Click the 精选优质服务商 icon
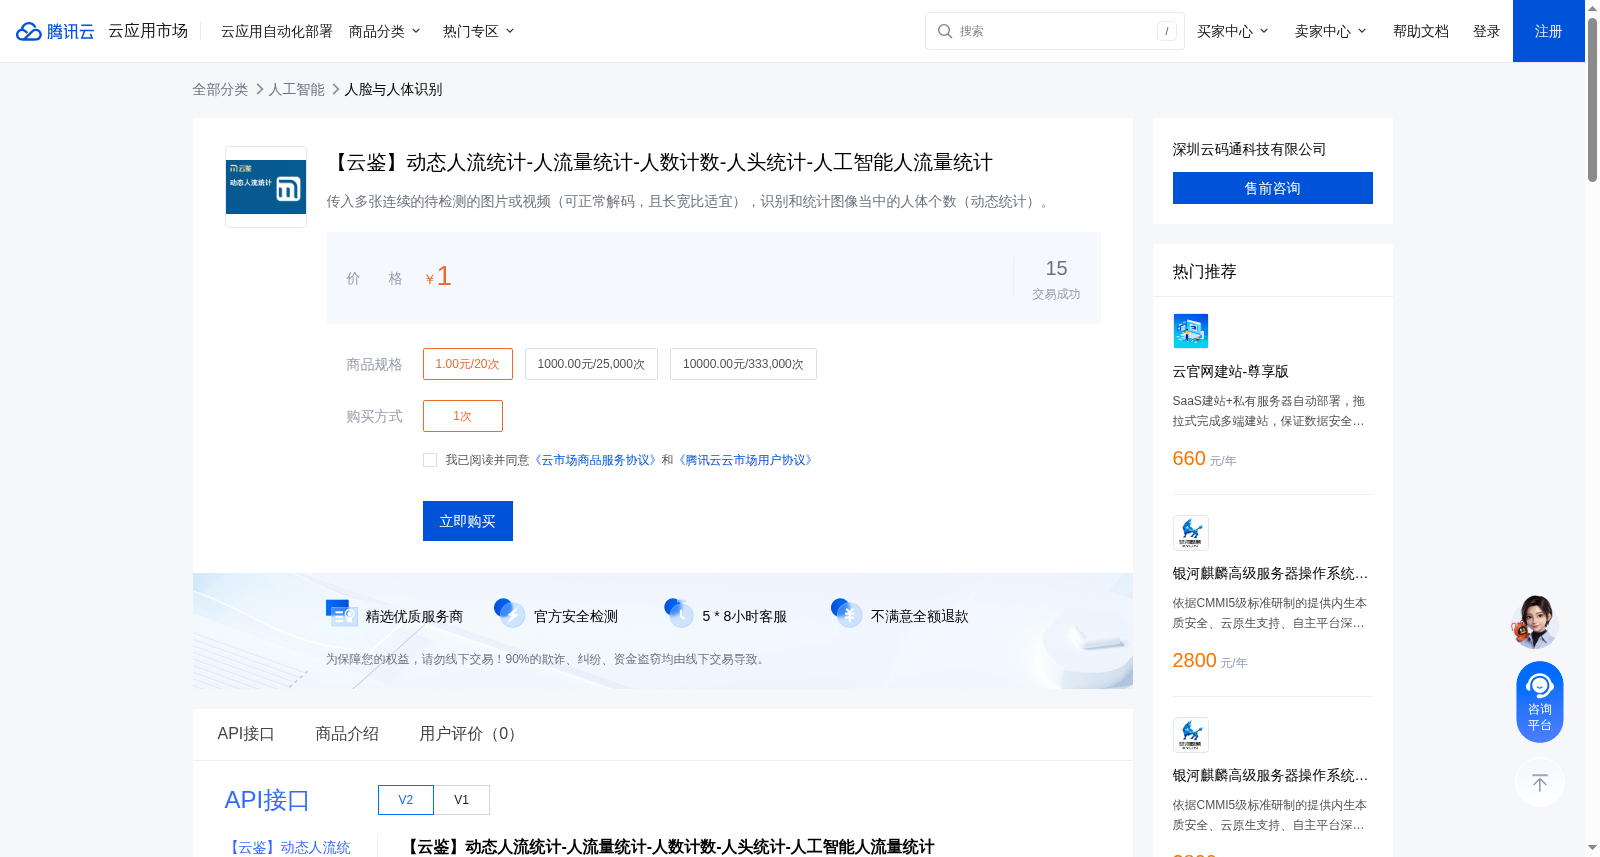Image resolution: width=1600 pixels, height=857 pixels. 342,613
